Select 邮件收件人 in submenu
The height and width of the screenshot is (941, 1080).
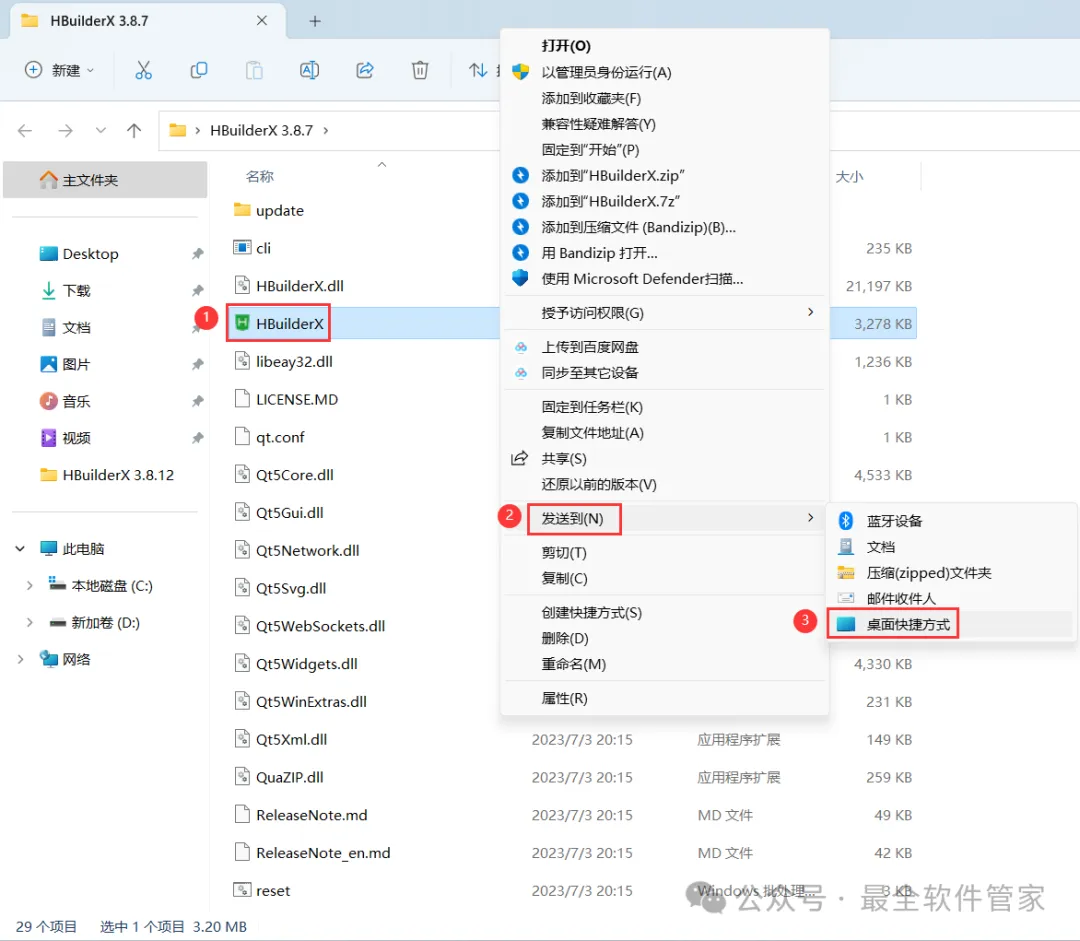(901, 599)
